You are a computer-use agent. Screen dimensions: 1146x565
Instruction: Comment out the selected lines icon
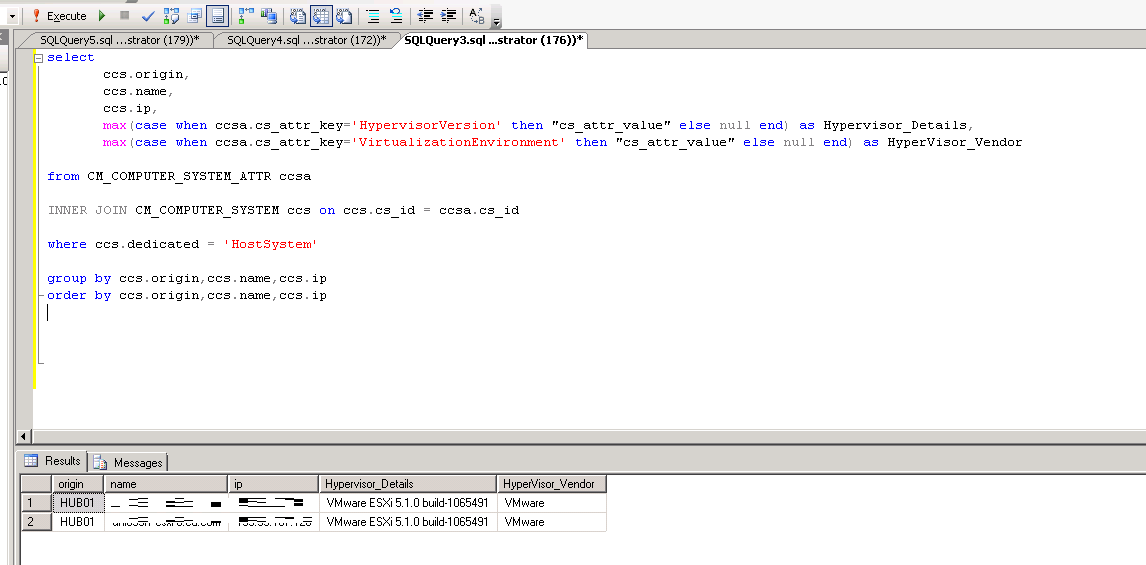373,15
